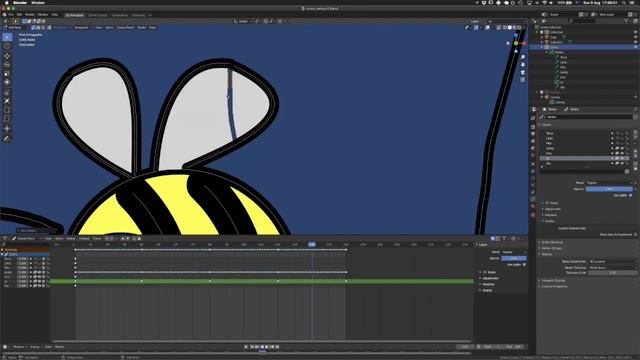This screenshot has width=640, height=360.
Task: Enable the Masks checkbox in the dopesheet sidebar
Action: [485, 272]
